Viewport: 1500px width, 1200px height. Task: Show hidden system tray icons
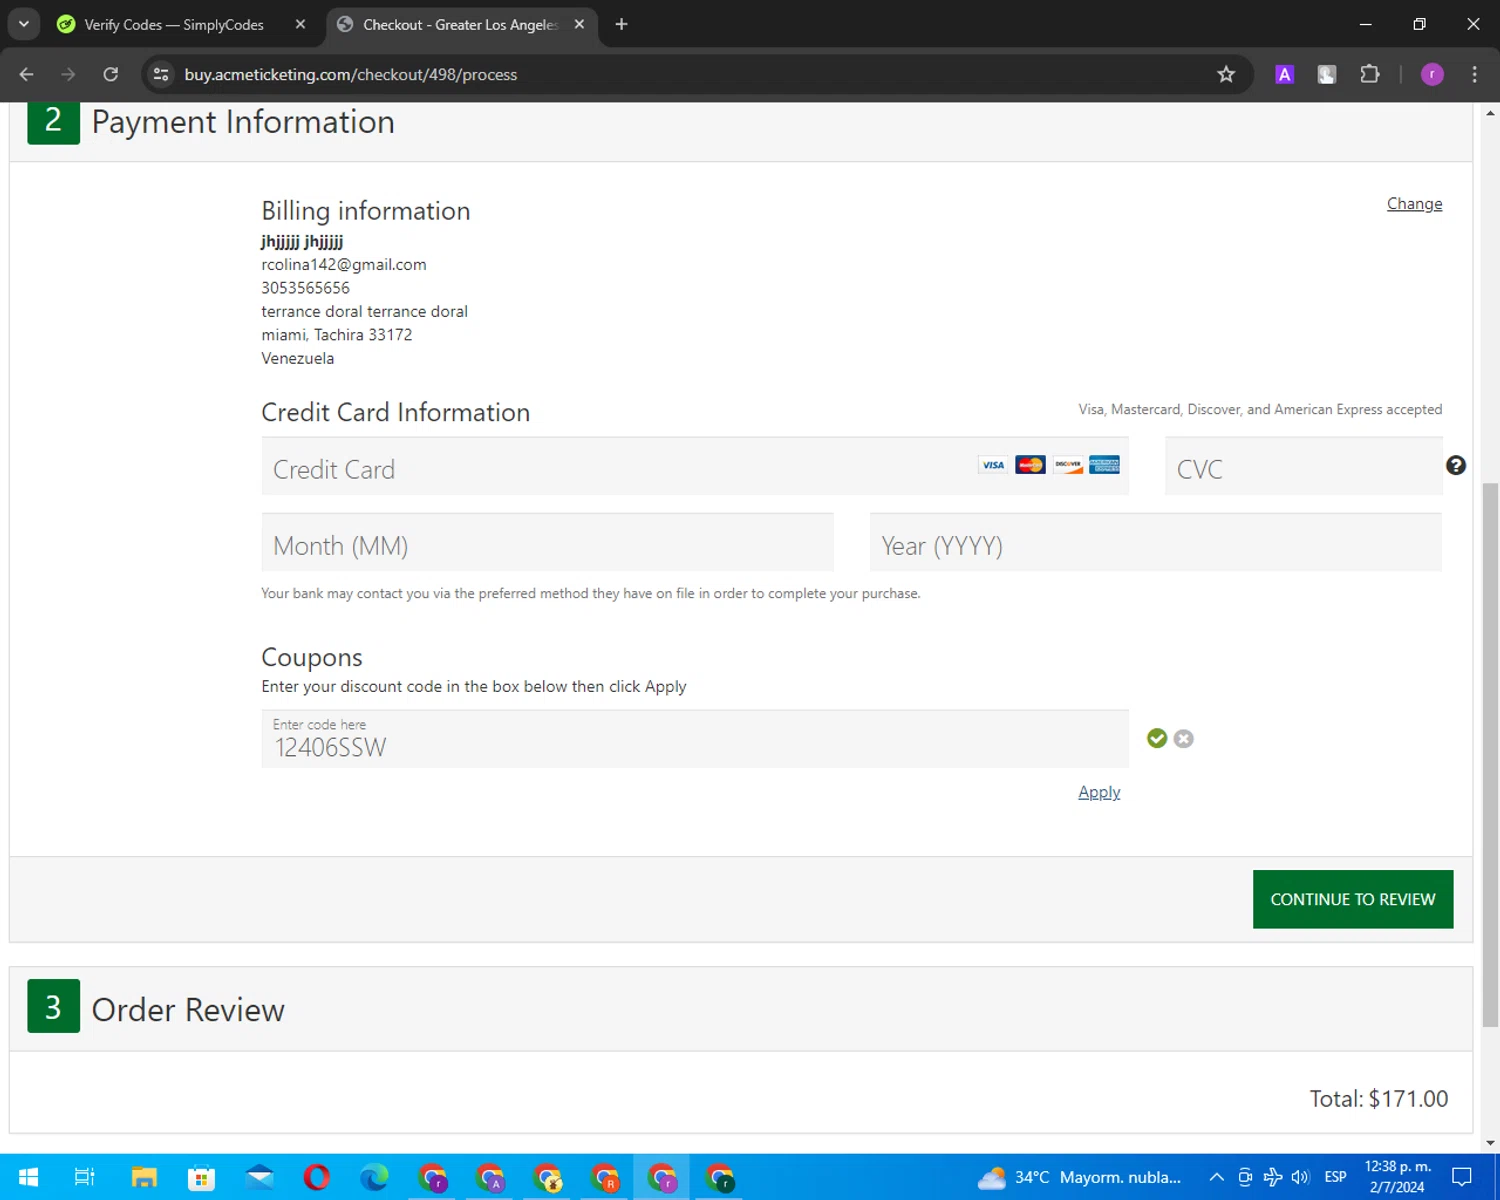(x=1216, y=1177)
